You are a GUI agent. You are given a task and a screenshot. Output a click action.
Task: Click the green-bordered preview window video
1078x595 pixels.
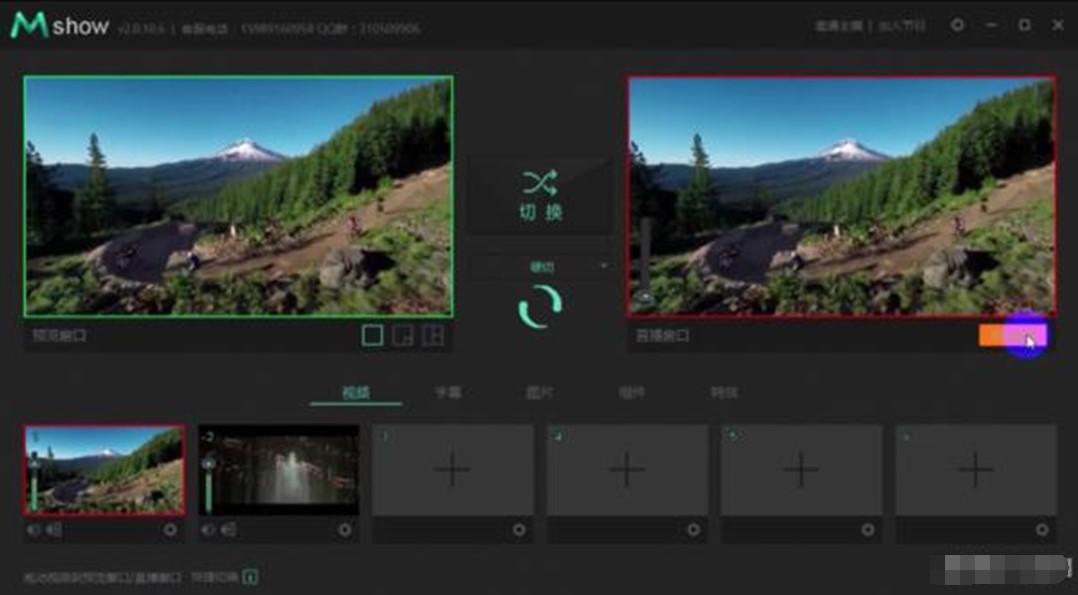pyautogui.click(x=239, y=197)
